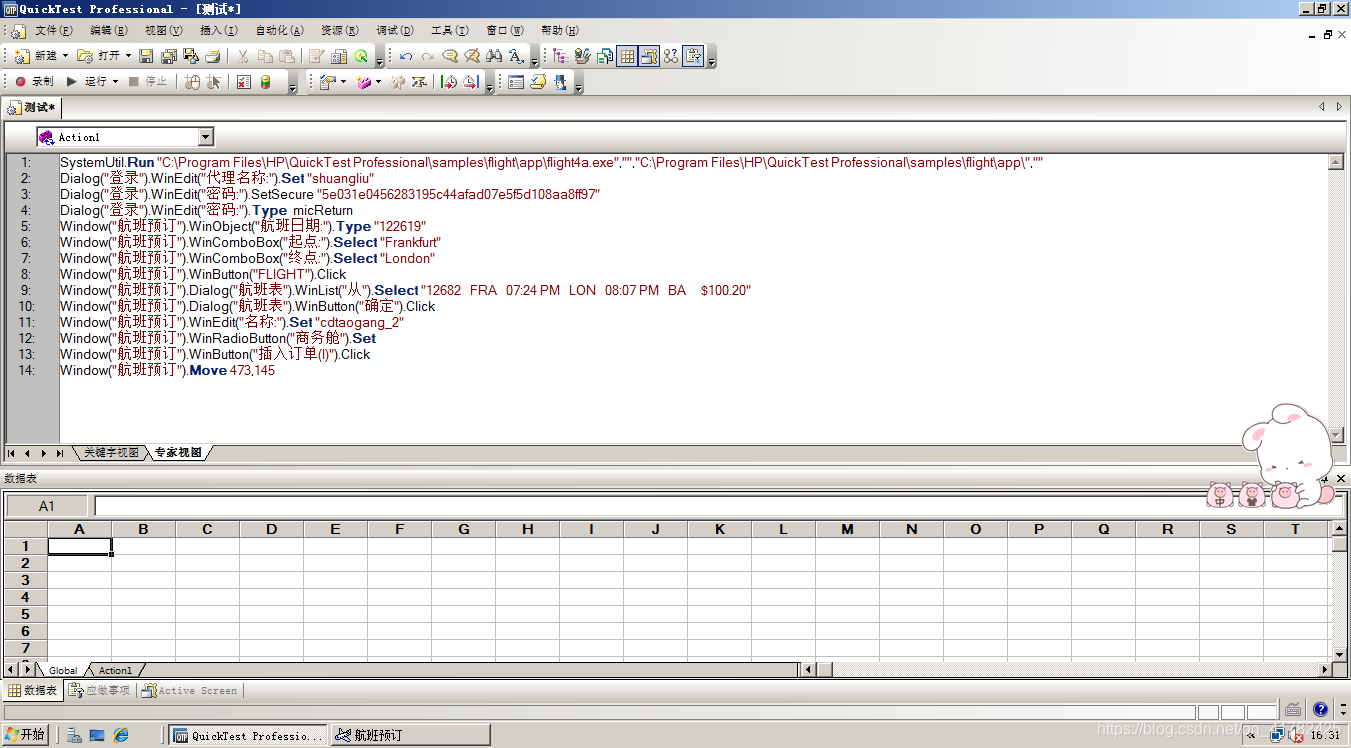Click the insert checkpoint toolbar icon

click(327, 82)
